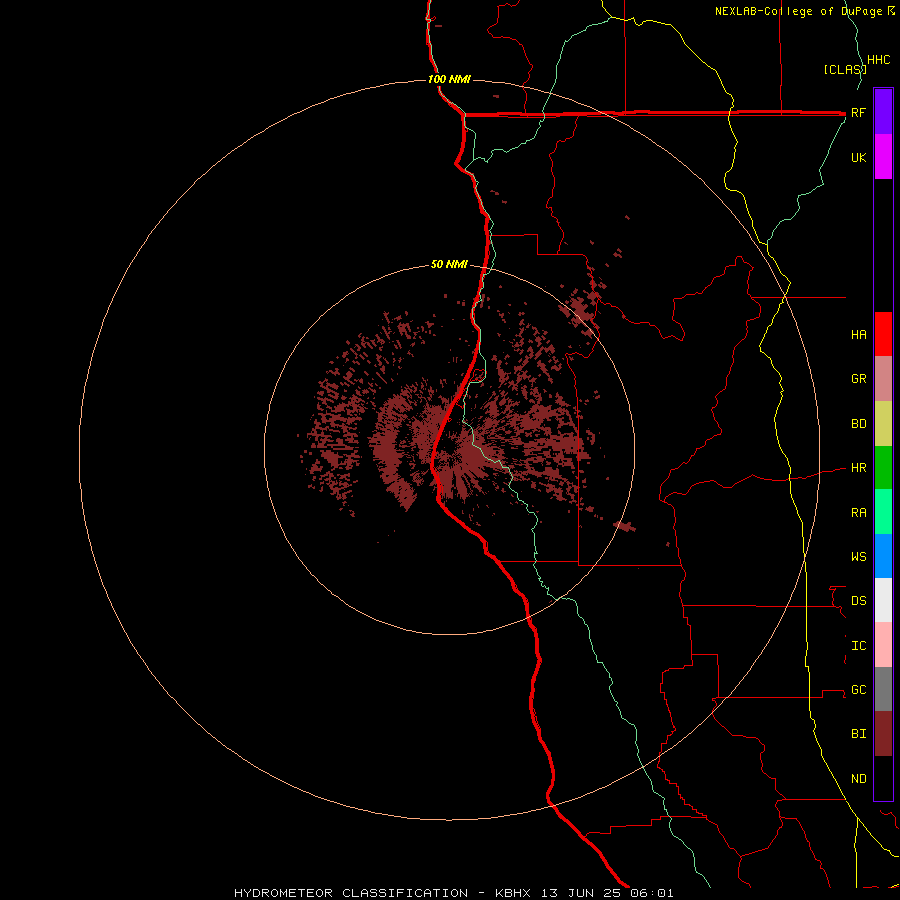Click the HR legend label
The width and height of the screenshot is (900, 900).
pos(859,468)
